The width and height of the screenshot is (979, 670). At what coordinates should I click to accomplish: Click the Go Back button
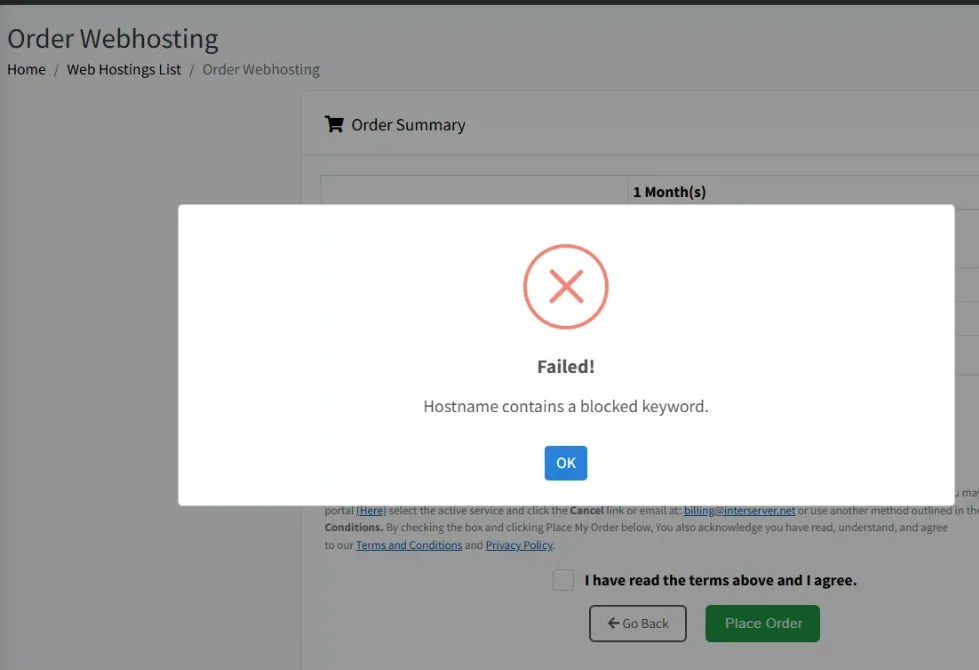[x=637, y=623]
